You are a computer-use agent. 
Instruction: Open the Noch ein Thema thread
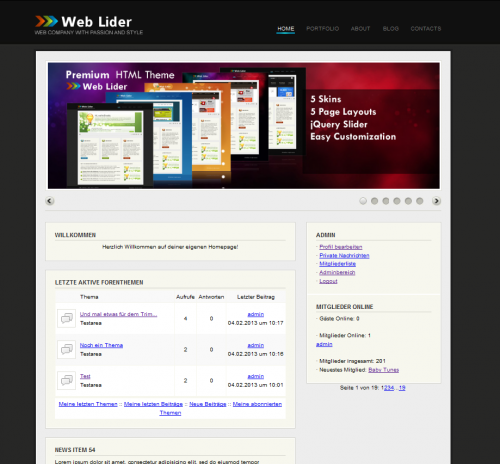point(101,345)
